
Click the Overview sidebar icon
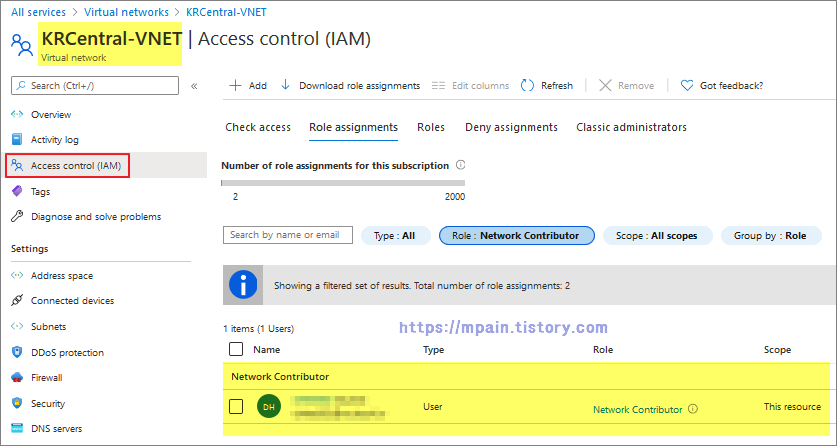17,114
